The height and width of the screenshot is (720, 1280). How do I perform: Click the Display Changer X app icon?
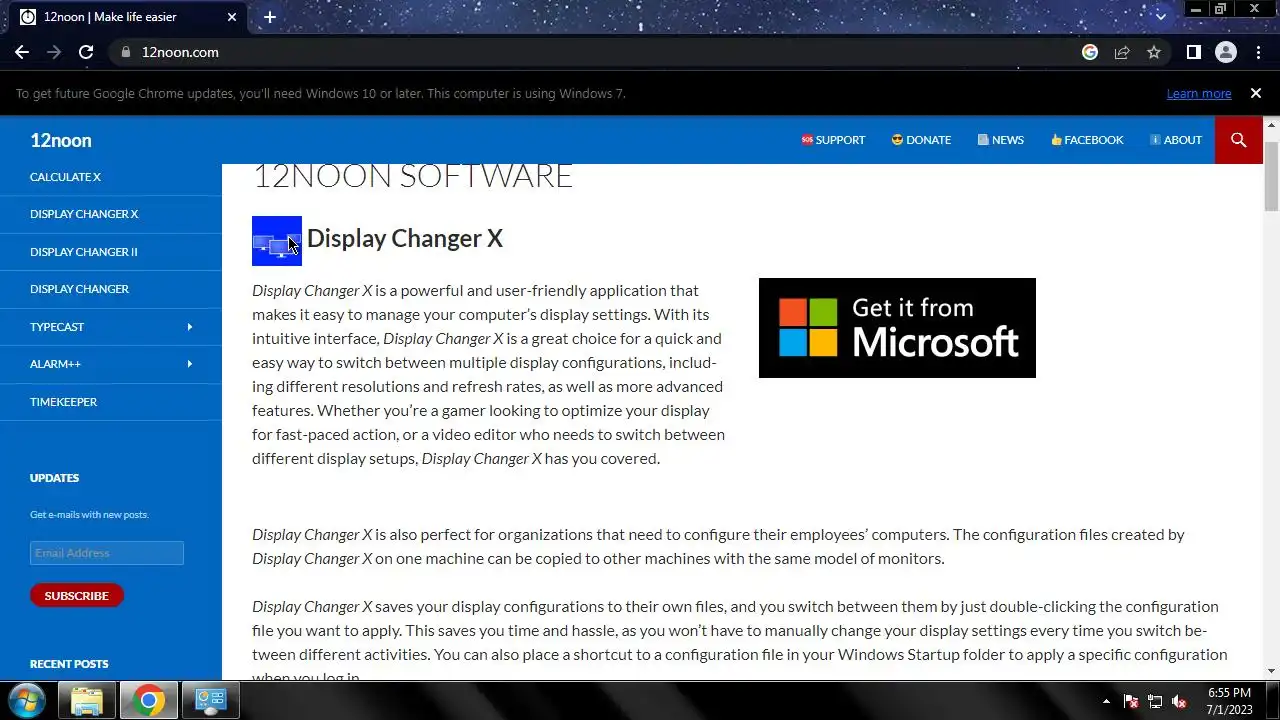pos(277,241)
